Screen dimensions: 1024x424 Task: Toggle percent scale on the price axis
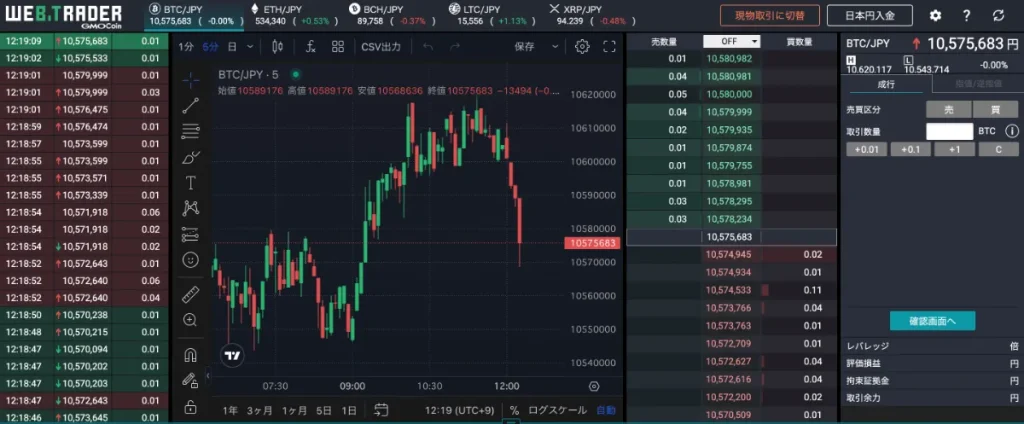click(514, 410)
